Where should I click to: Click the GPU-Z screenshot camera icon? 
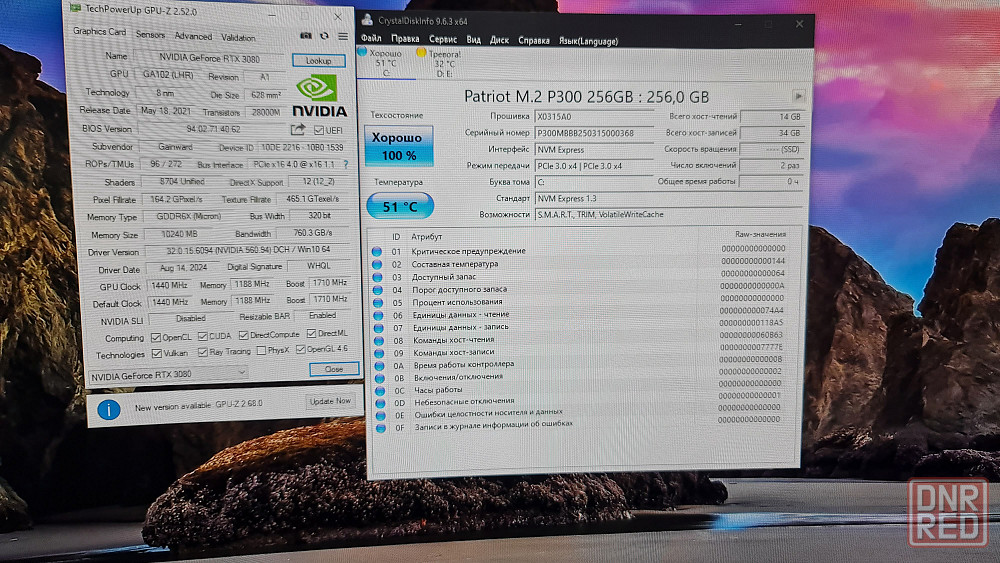(306, 36)
